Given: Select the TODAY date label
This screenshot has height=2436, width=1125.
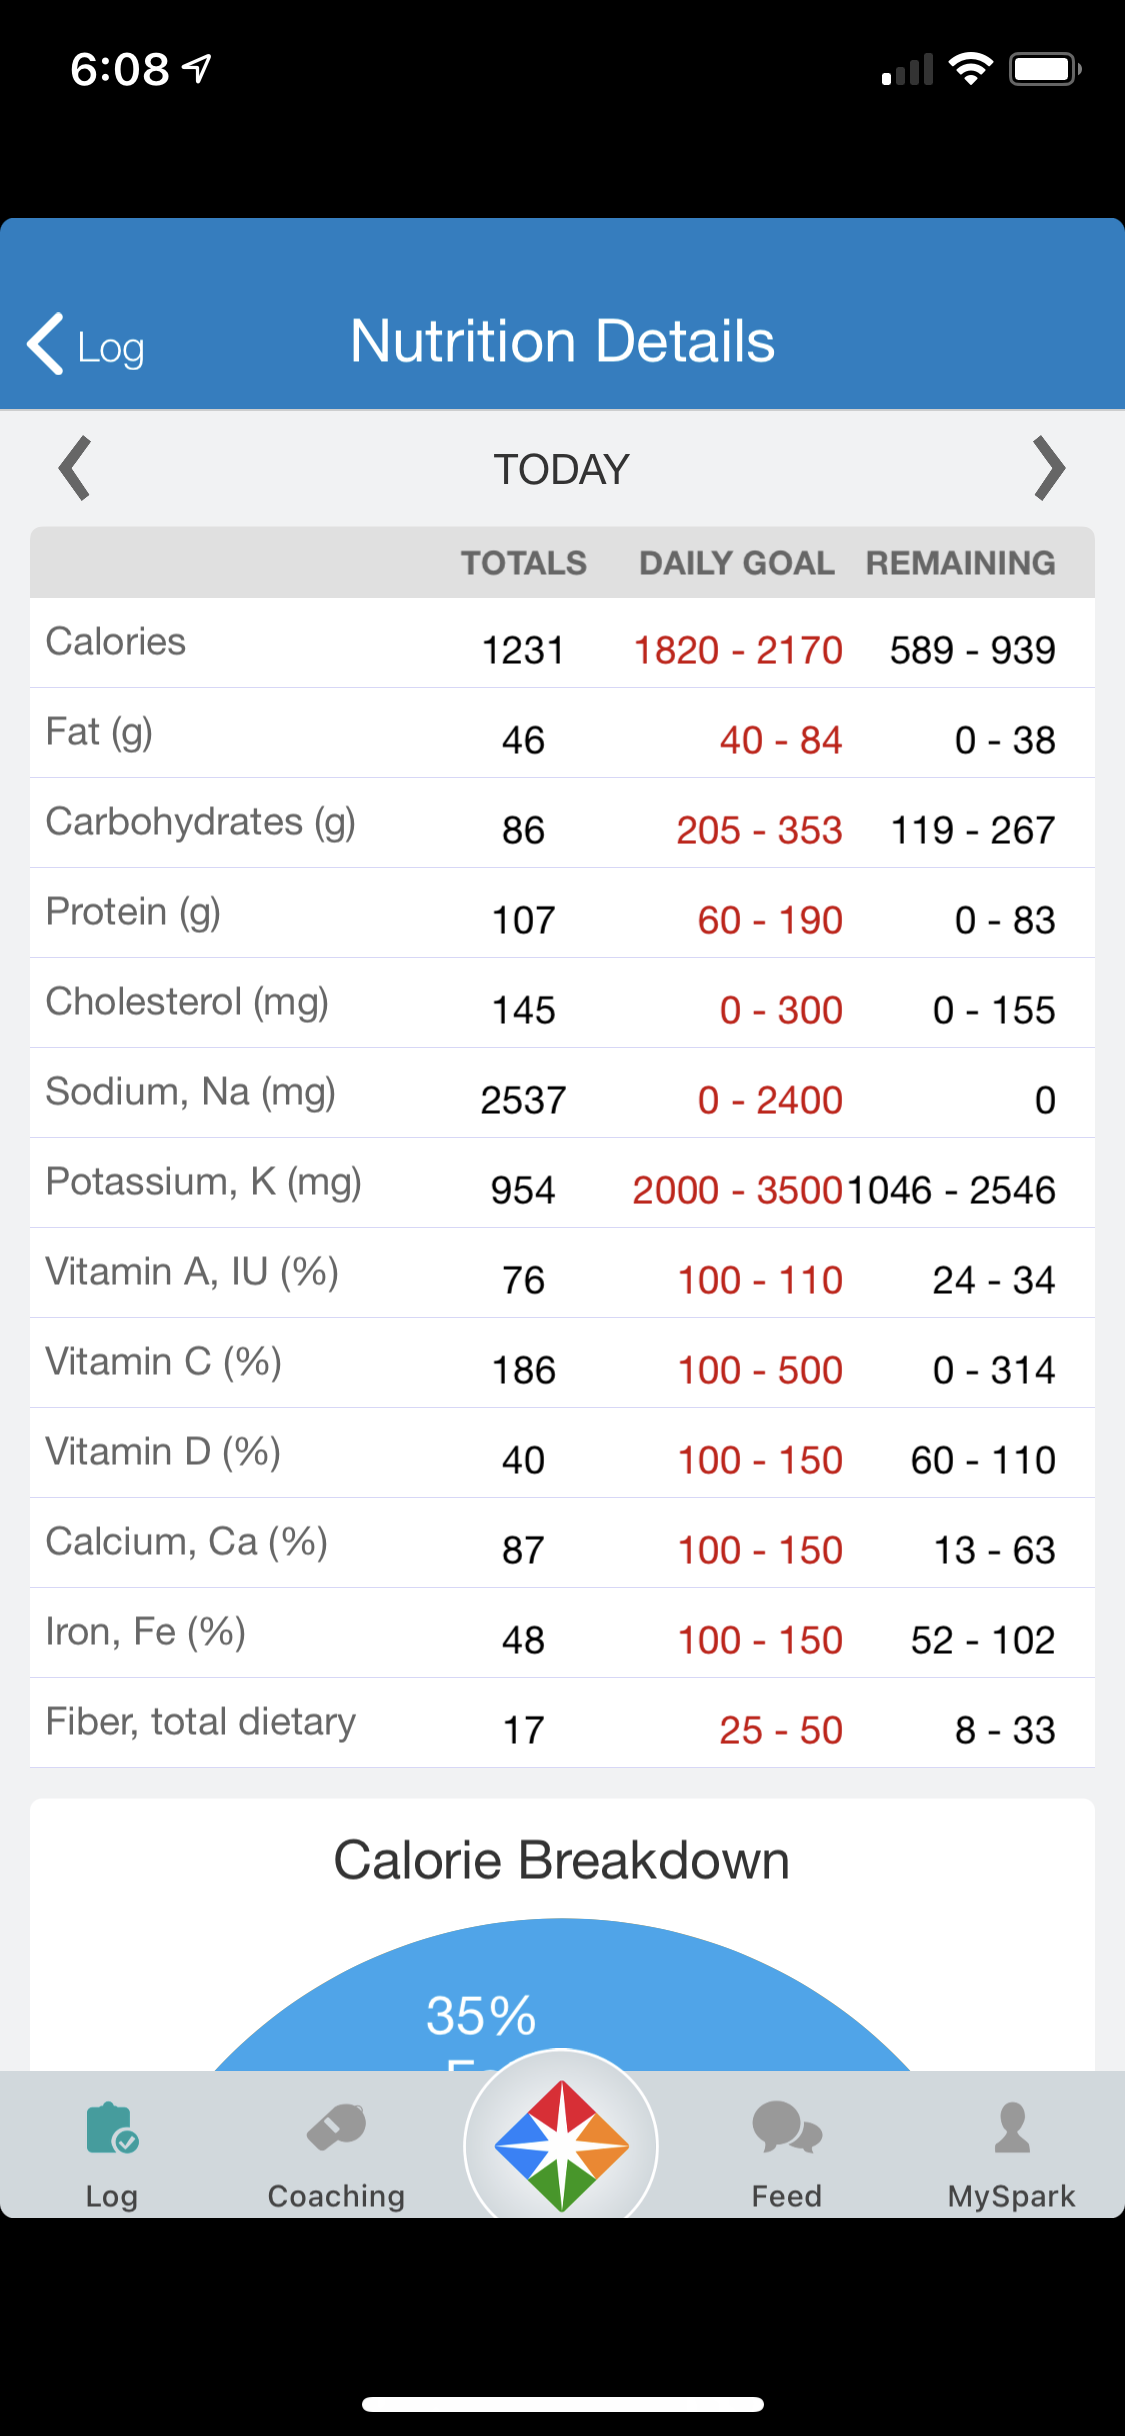Looking at the screenshot, I should (562, 469).
